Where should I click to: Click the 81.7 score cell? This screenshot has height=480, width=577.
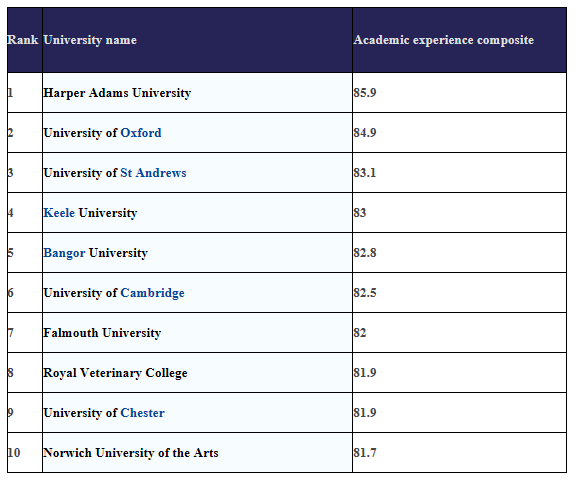459,453
